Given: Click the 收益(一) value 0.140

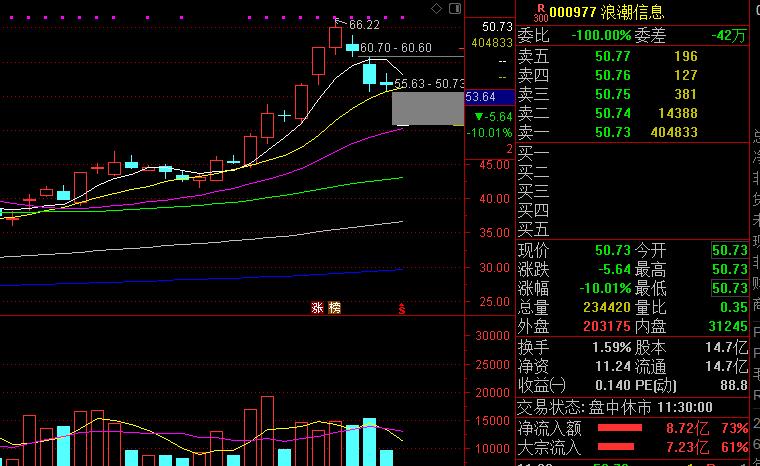Looking at the screenshot, I should pyautogui.click(x=613, y=386).
